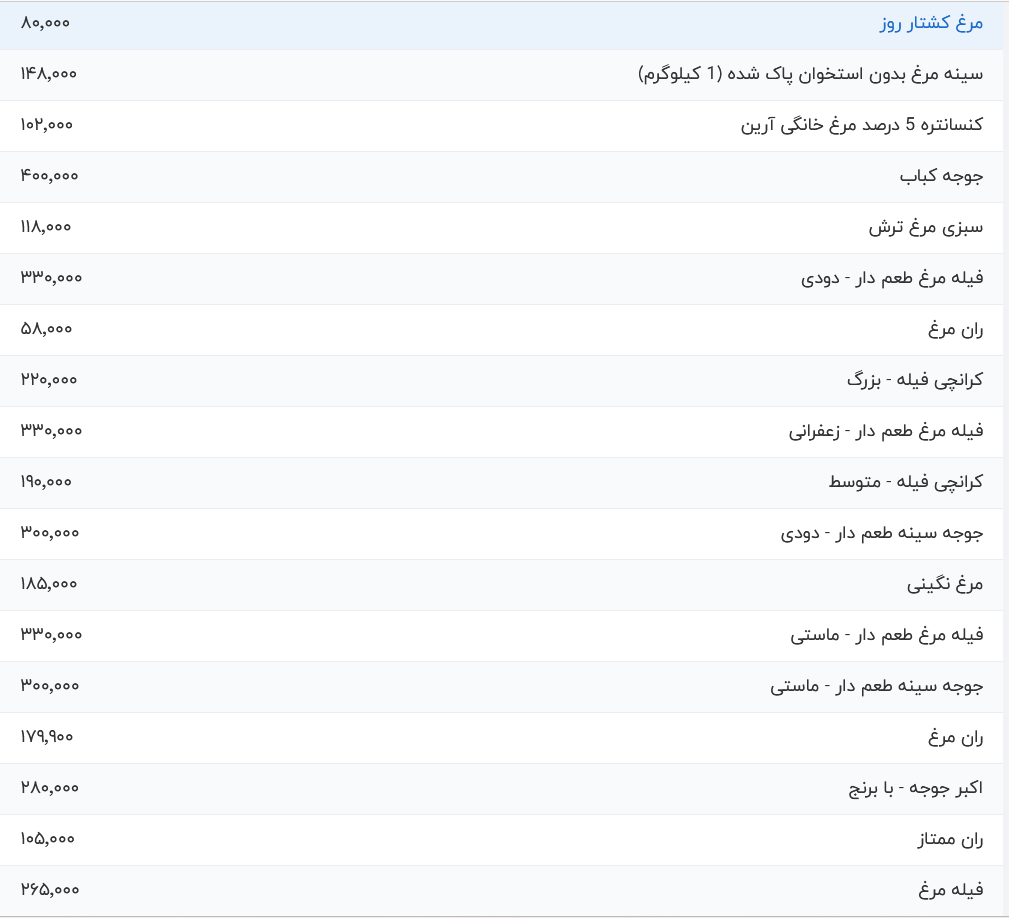Click the سبزی مرغ ترش item
The height and width of the screenshot is (918, 1009).
coord(925,227)
